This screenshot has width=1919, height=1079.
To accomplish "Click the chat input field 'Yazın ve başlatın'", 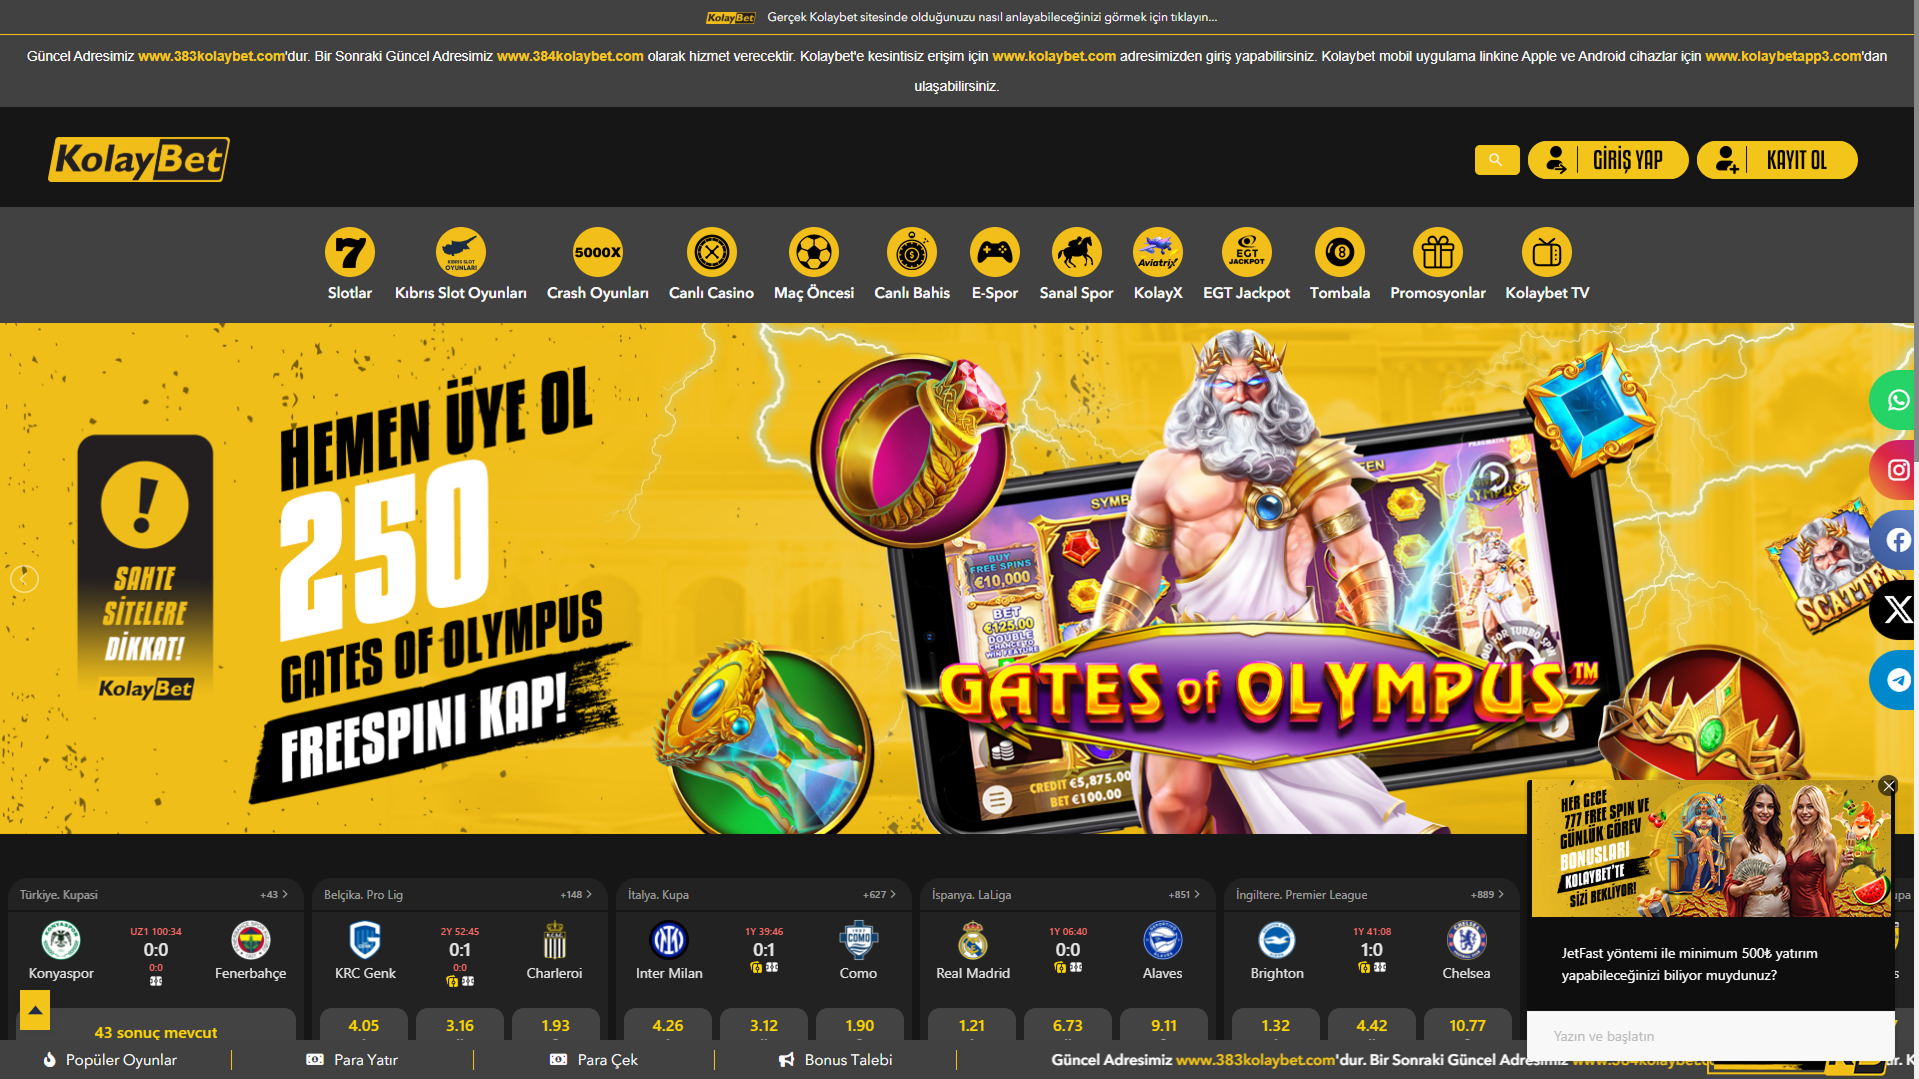I will pyautogui.click(x=1710, y=1036).
